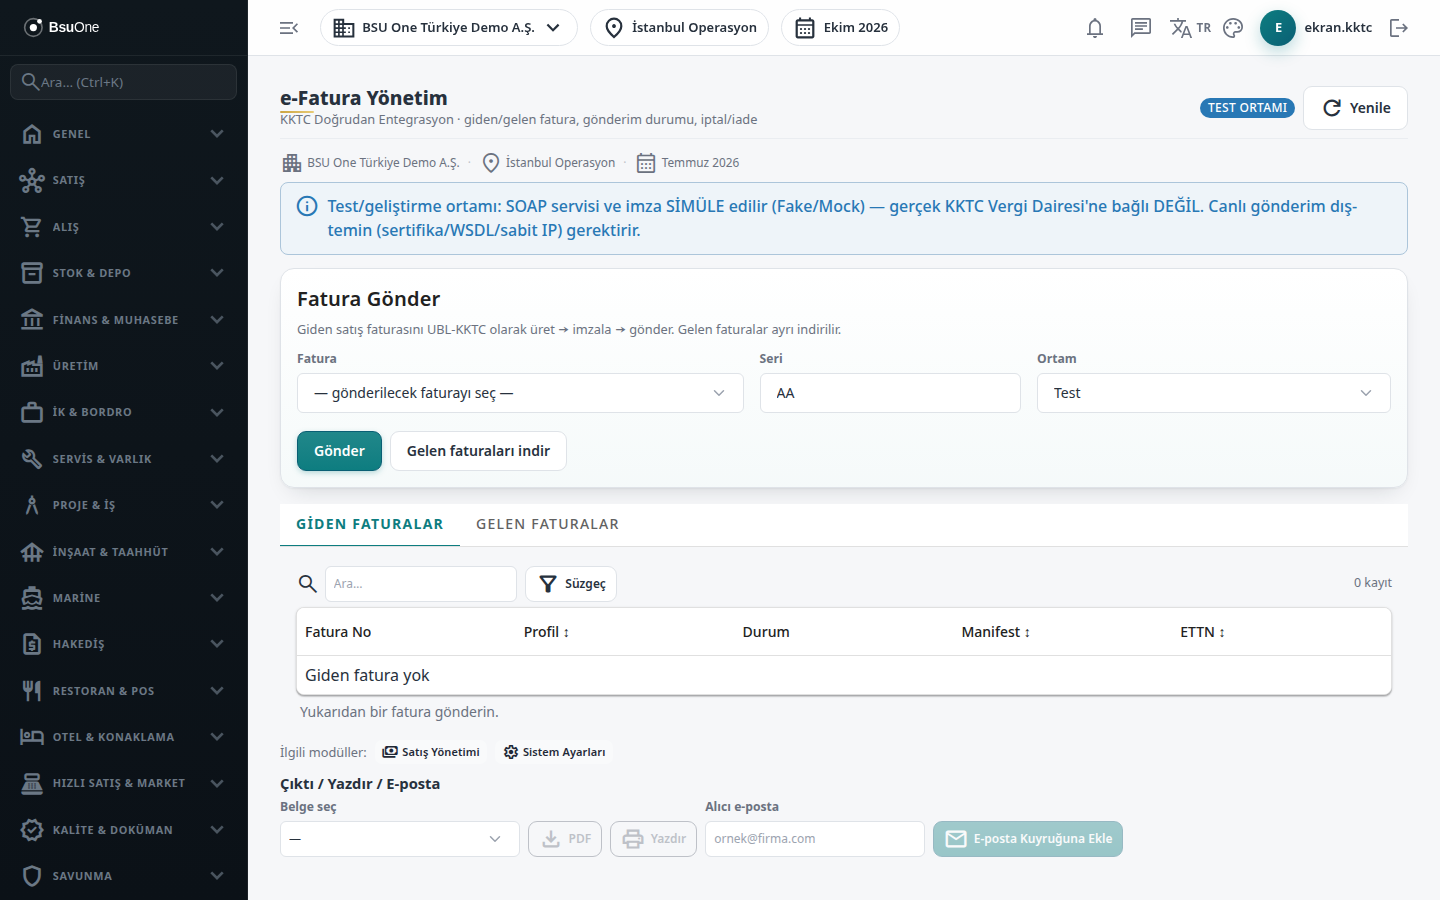The width and height of the screenshot is (1440, 900).
Task: Open Ekim 2026 period selector
Action: pos(840,28)
